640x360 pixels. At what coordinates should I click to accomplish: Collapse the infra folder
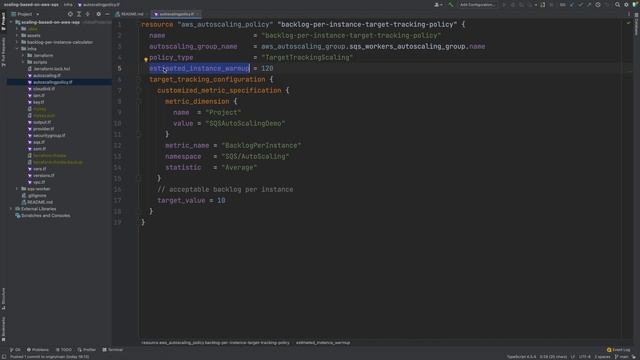17,49
